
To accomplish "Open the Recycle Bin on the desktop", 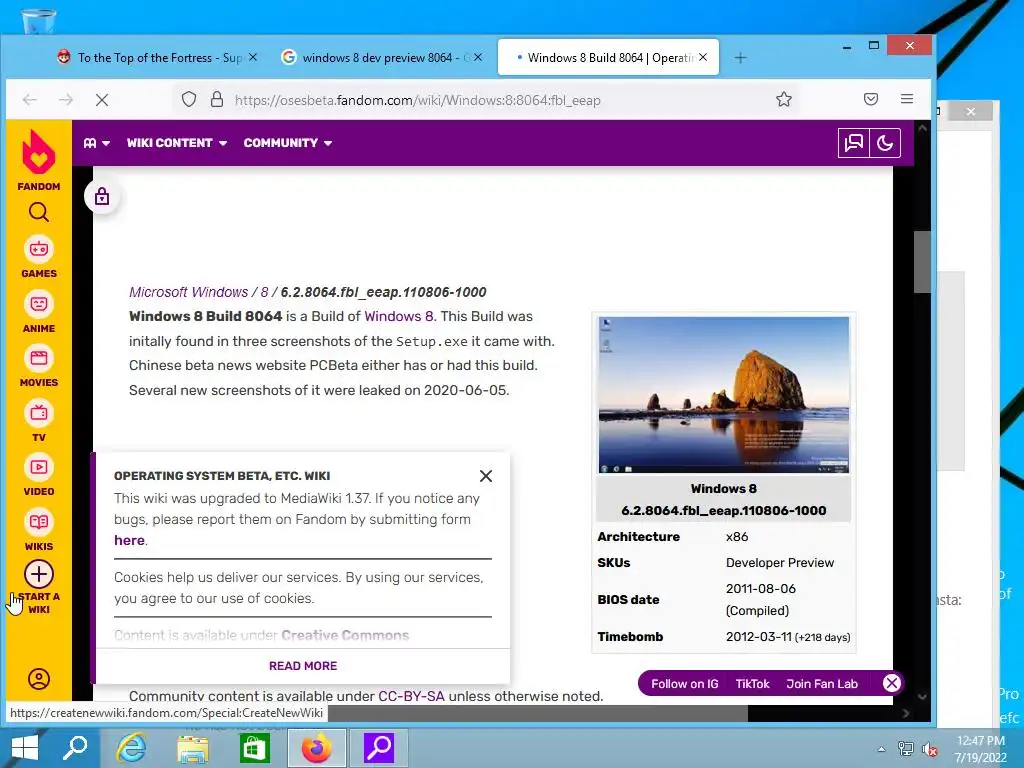I will pos(39,21).
